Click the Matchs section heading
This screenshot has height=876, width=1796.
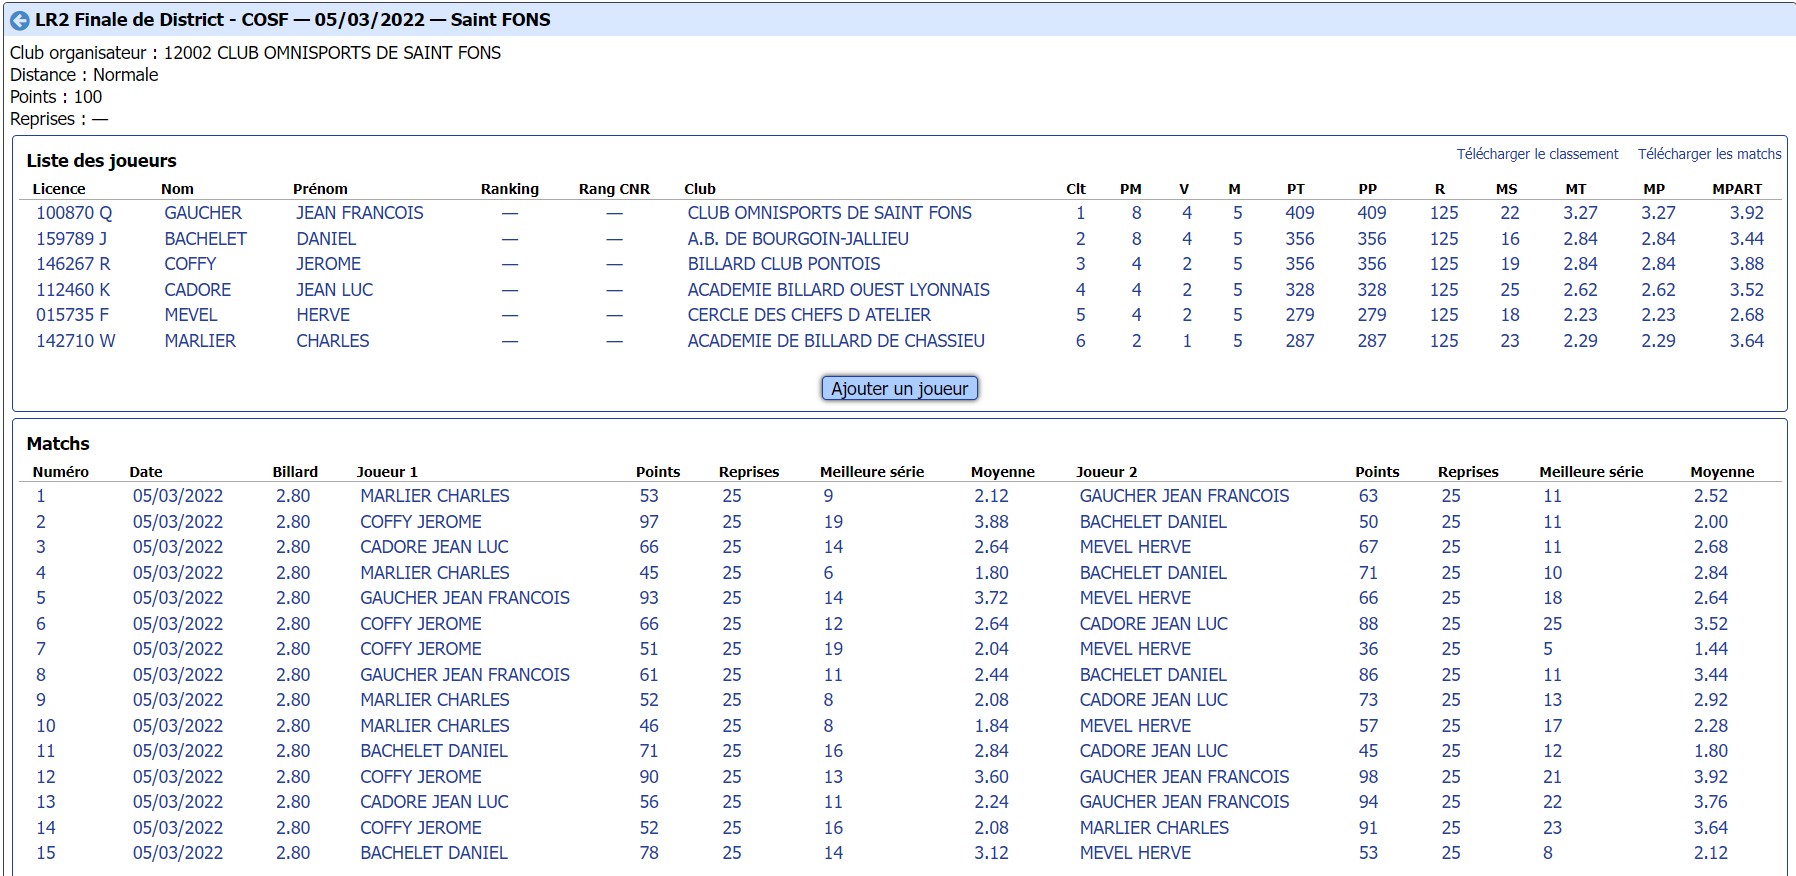pos(58,444)
